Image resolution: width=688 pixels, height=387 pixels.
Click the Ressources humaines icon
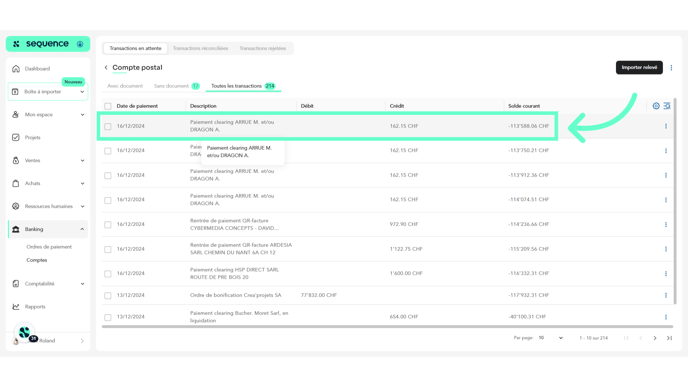point(16,206)
